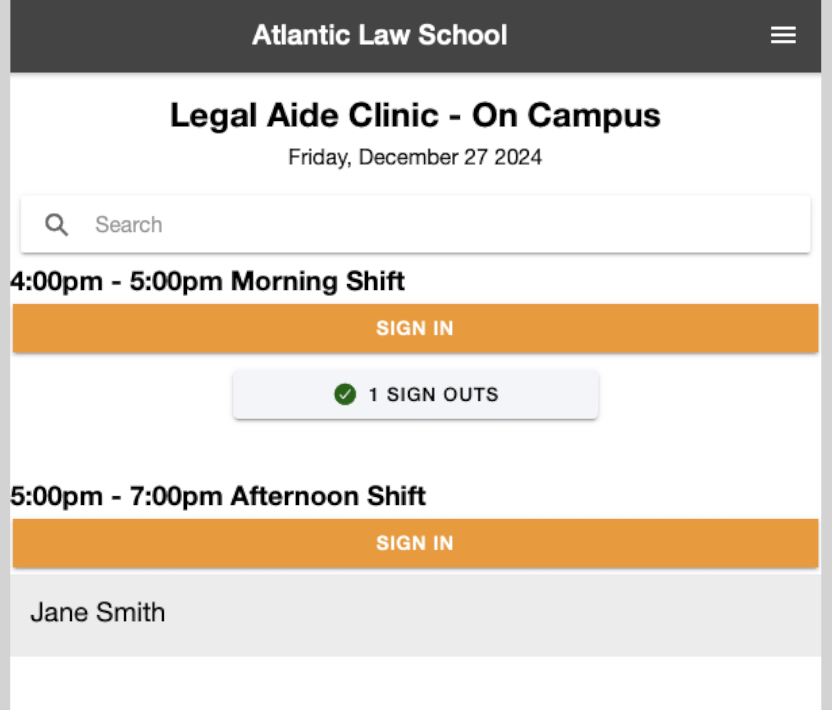832x710 pixels.
Task: Open the hamburger navigation menu
Action: point(783,36)
